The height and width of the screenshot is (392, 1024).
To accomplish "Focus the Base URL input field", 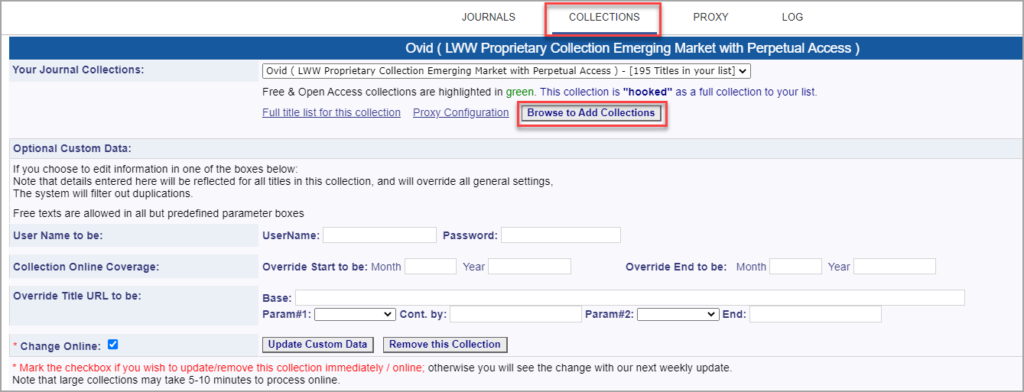I will click(x=630, y=298).
